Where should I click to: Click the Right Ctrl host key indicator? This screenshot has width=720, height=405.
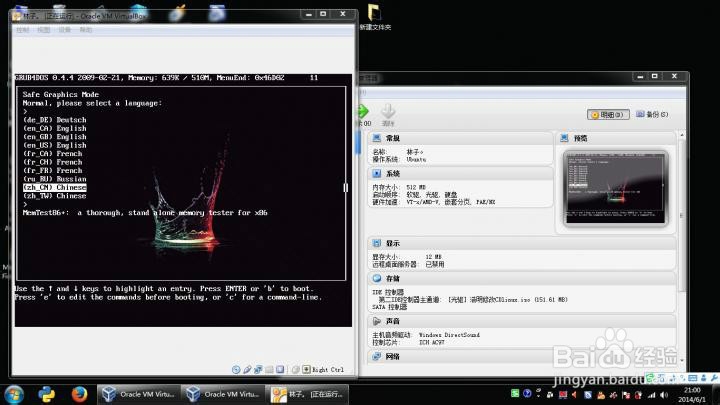pyautogui.click(x=323, y=370)
